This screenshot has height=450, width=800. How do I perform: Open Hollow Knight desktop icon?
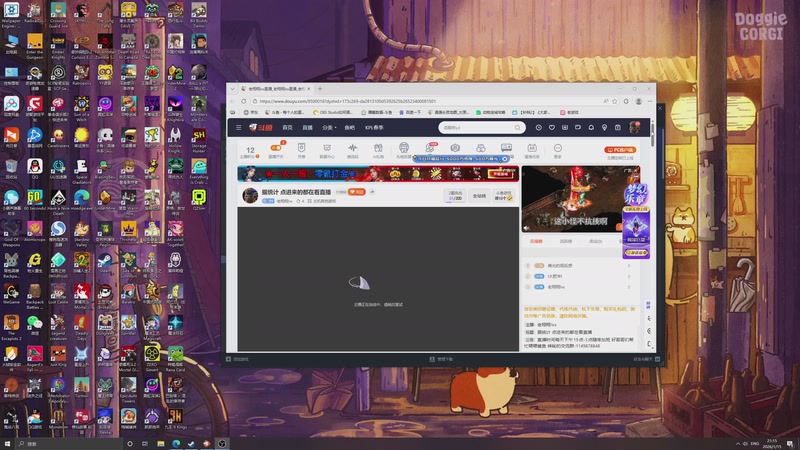[175, 140]
